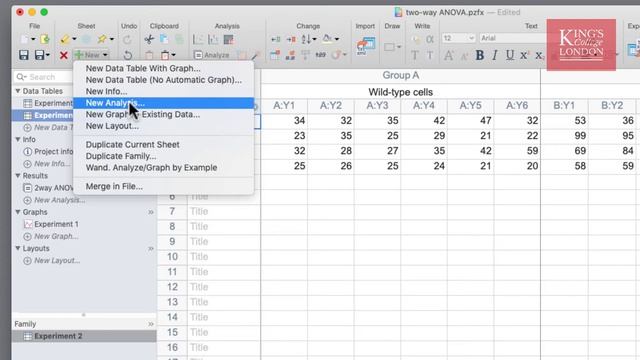Click cell with value 99

point(564,136)
